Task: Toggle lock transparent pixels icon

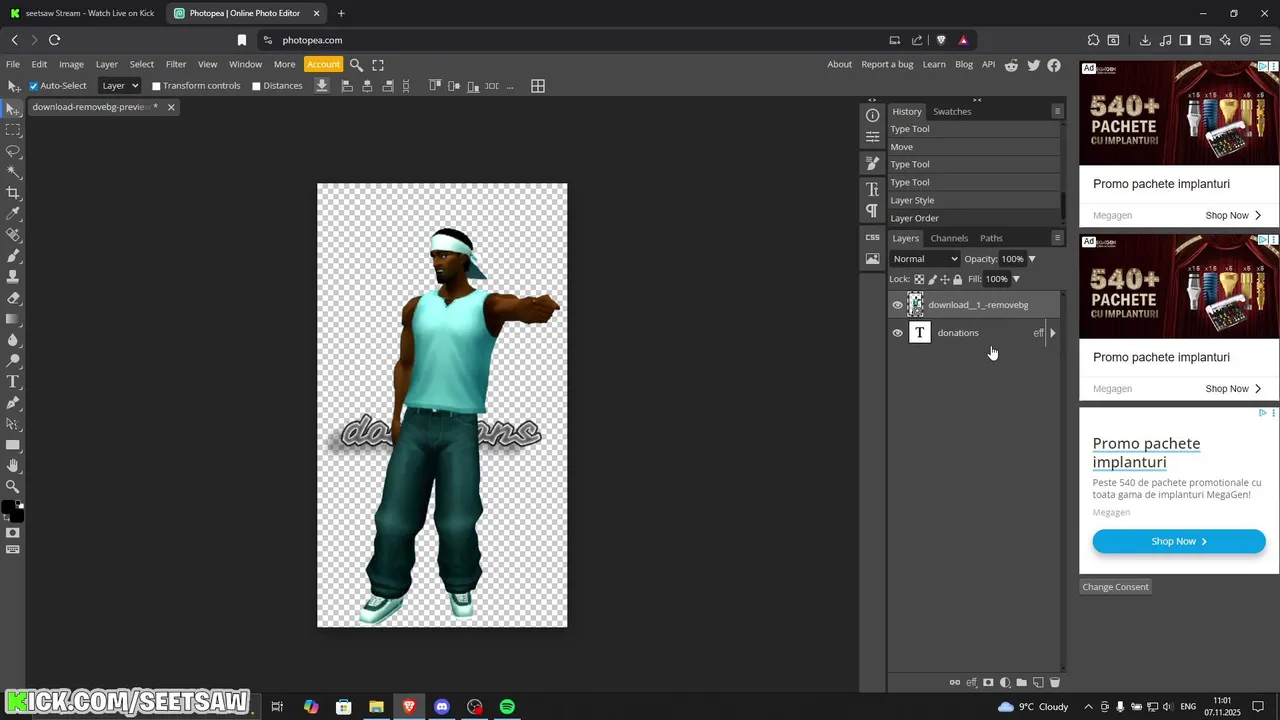Action: pos(919,279)
